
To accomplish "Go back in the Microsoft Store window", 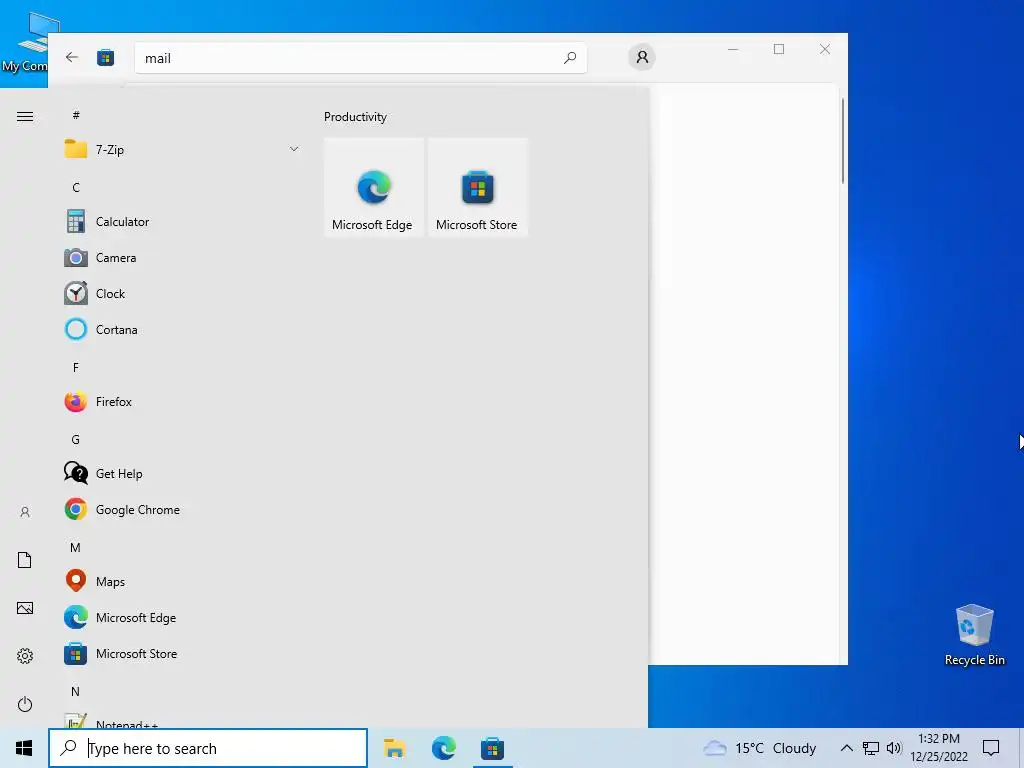I will point(72,57).
